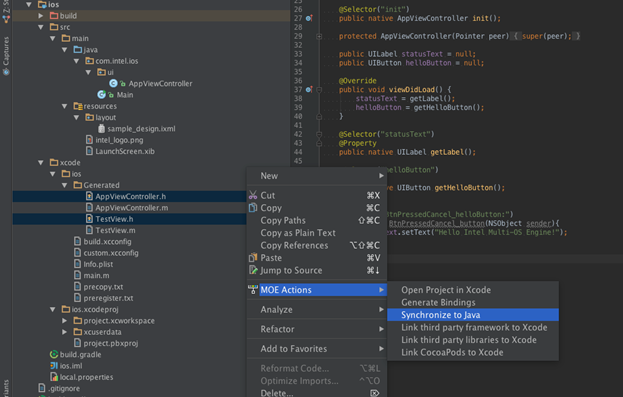
Task: Open the Analyze submenu
Action: 317,310
